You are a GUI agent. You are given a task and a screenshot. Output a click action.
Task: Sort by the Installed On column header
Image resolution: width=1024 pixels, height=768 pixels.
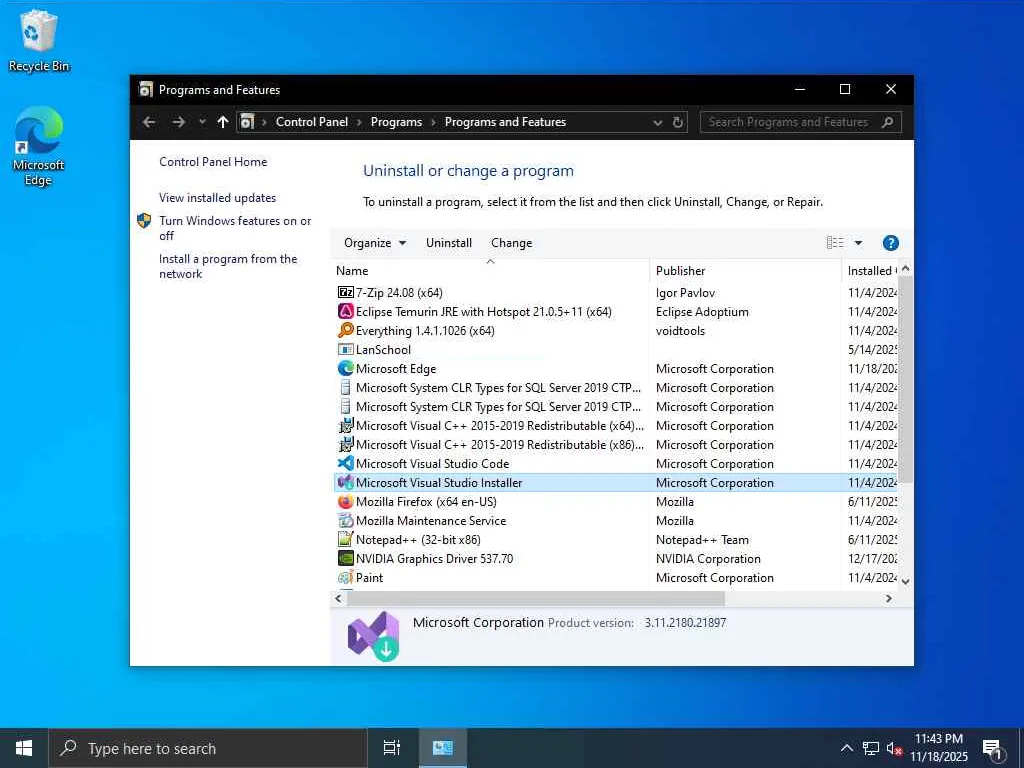pyautogui.click(x=871, y=271)
